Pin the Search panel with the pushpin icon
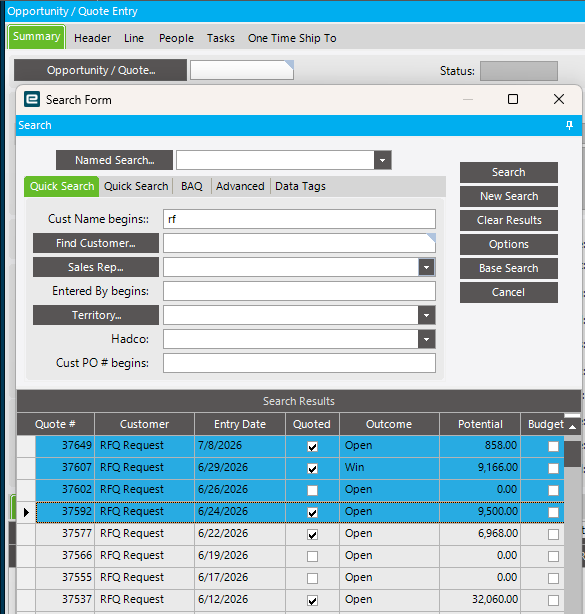The width and height of the screenshot is (585, 614). coord(569,125)
